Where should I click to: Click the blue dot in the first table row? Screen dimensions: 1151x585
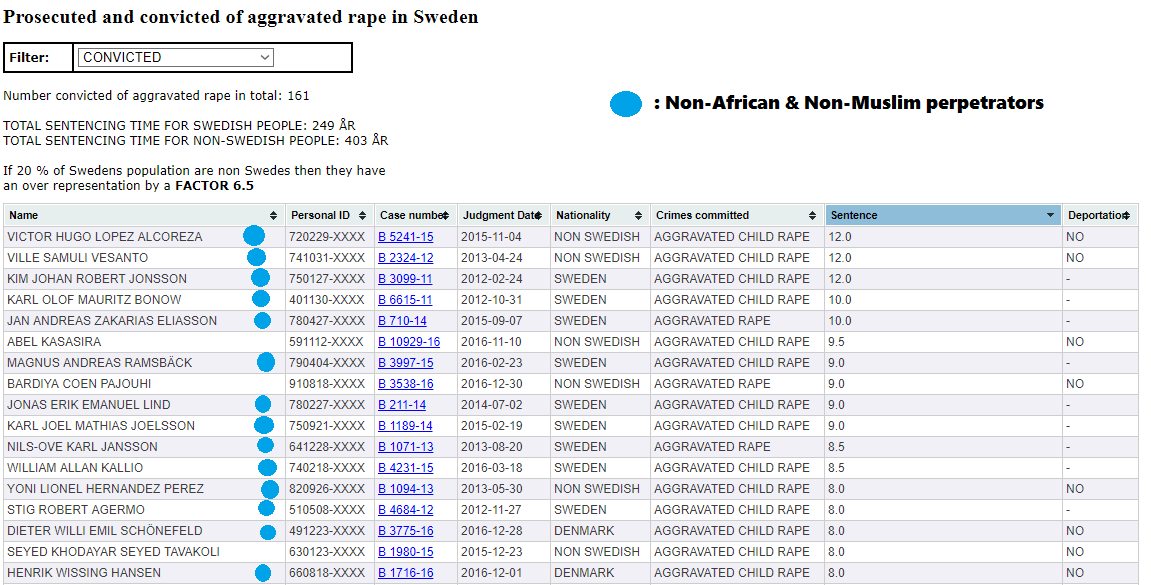click(254, 236)
